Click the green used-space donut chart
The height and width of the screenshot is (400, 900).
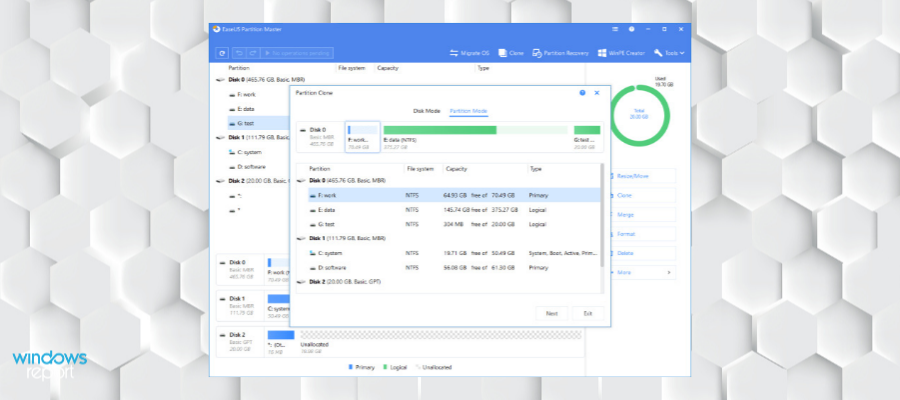tap(641, 115)
